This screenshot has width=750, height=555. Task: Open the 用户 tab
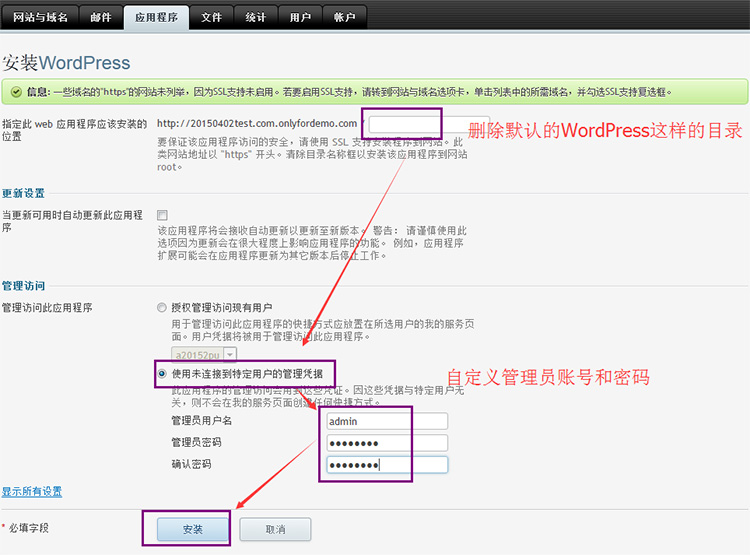pyautogui.click(x=300, y=17)
